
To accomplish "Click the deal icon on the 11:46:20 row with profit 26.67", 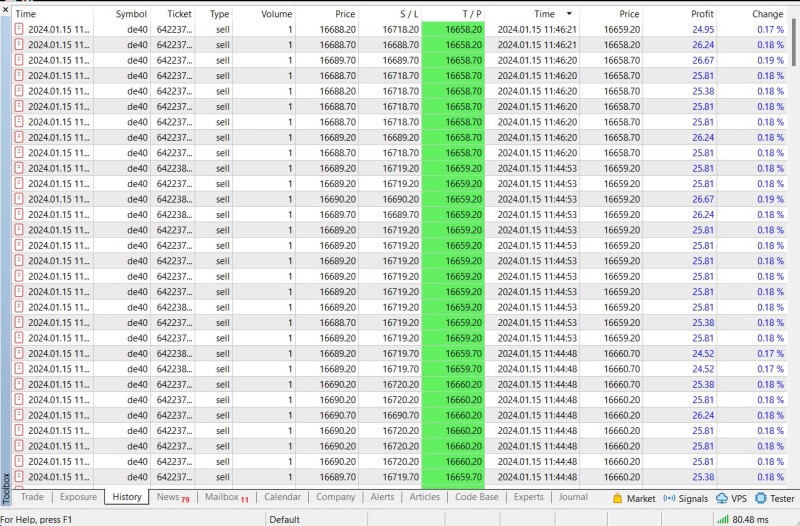I will point(19,60).
